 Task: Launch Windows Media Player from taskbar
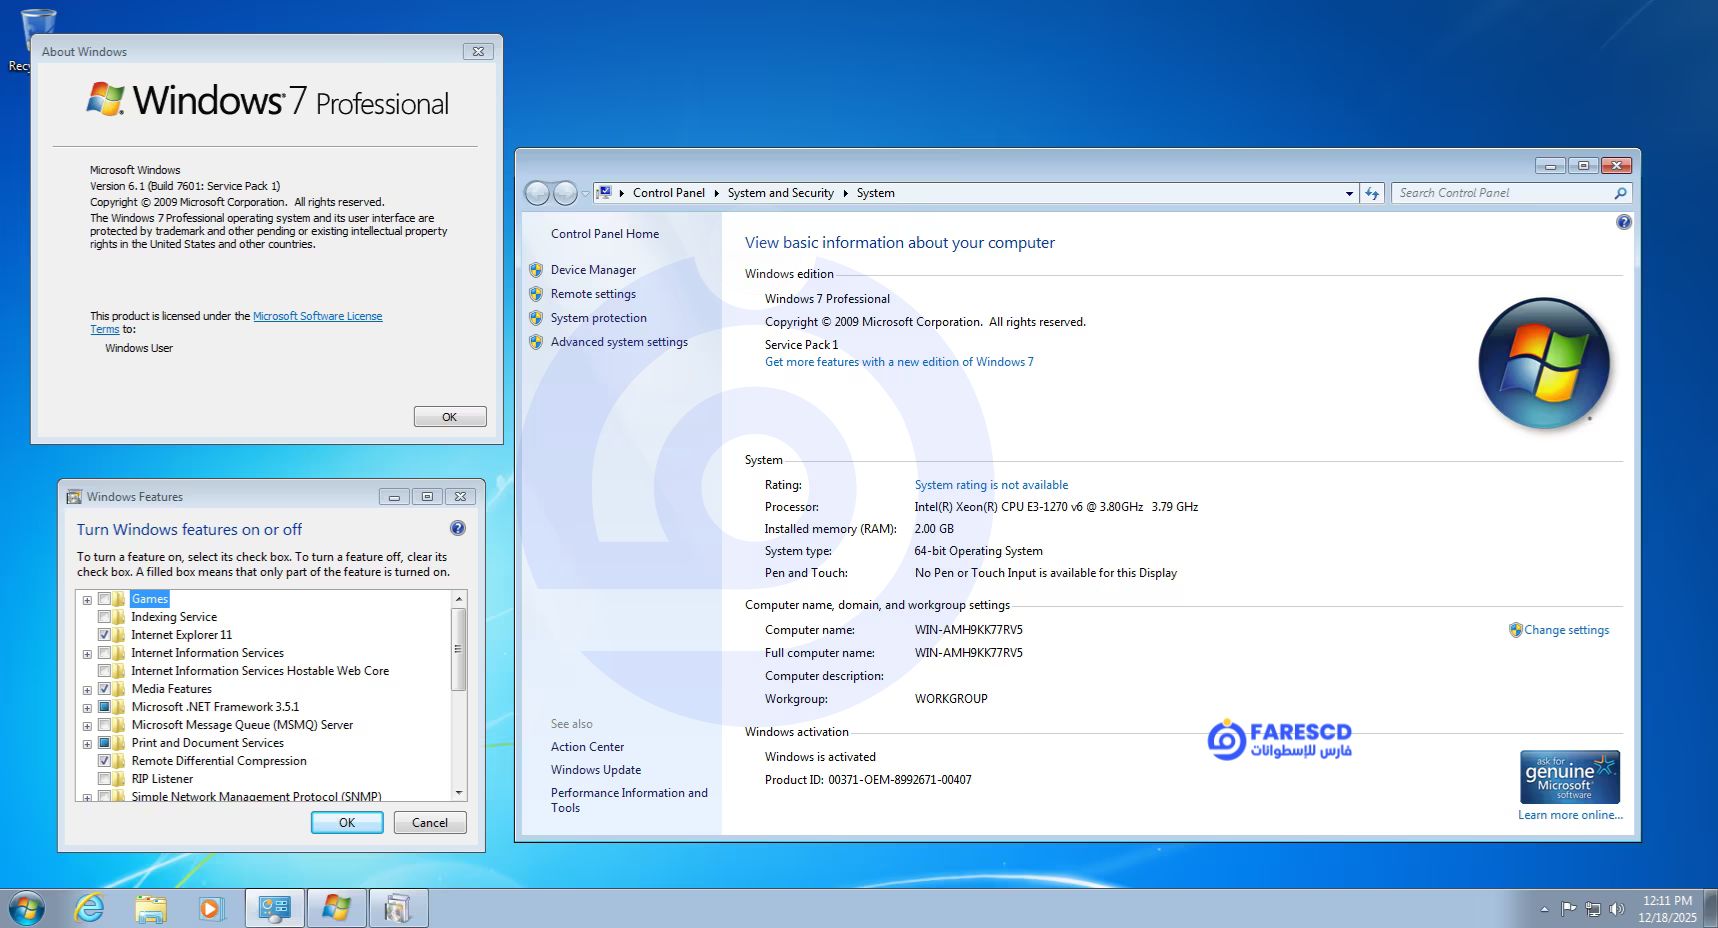(x=211, y=908)
